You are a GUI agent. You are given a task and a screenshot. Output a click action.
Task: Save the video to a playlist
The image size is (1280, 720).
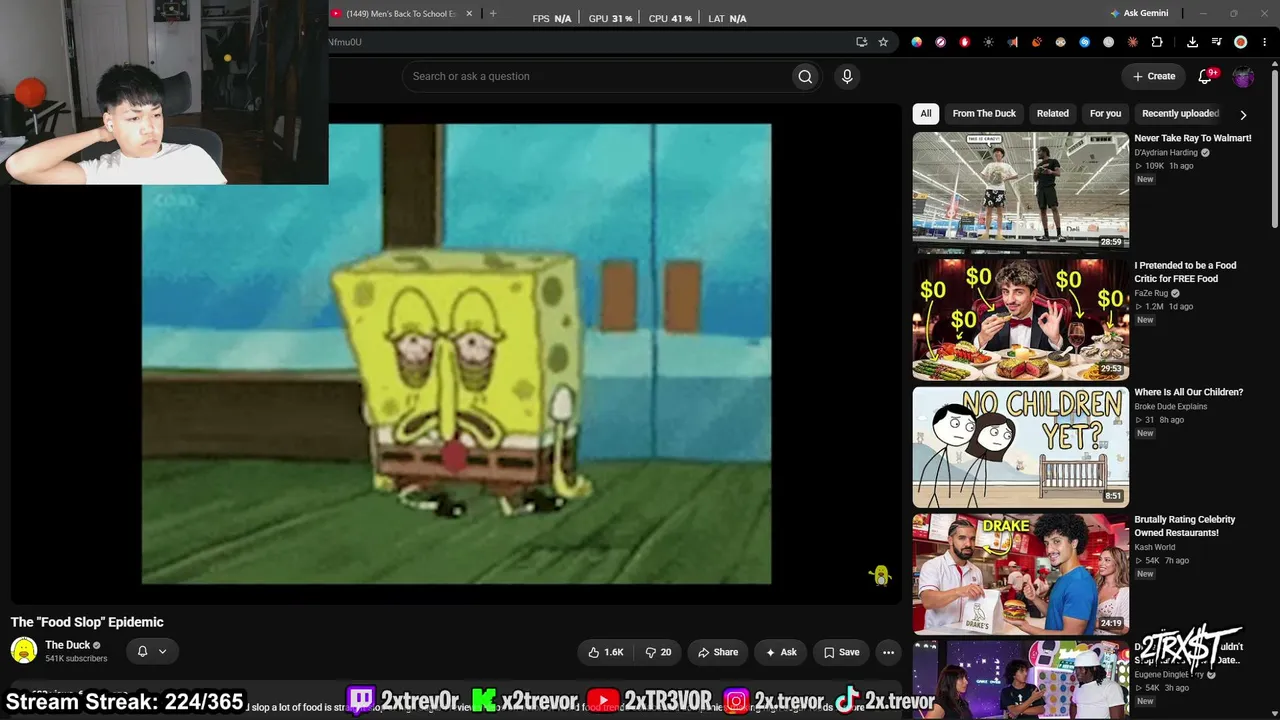point(841,652)
